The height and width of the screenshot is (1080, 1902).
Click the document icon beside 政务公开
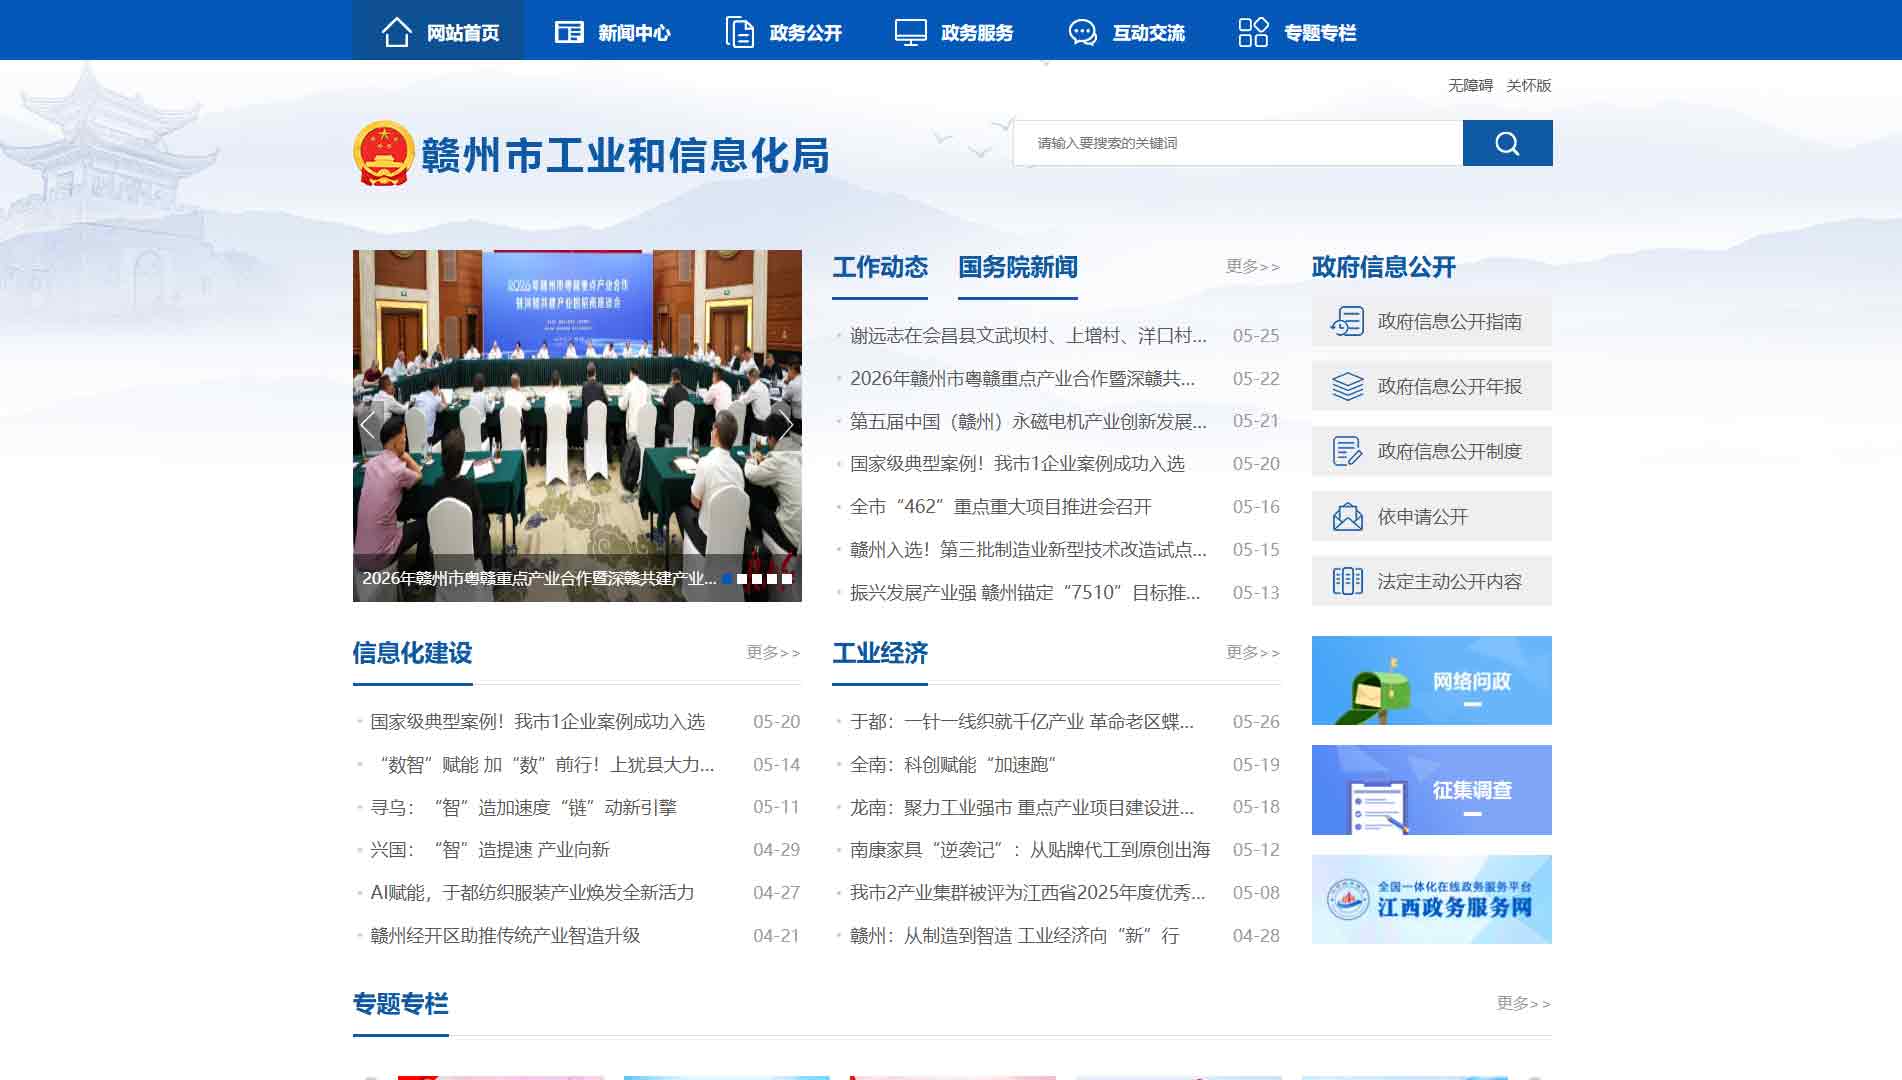point(740,32)
